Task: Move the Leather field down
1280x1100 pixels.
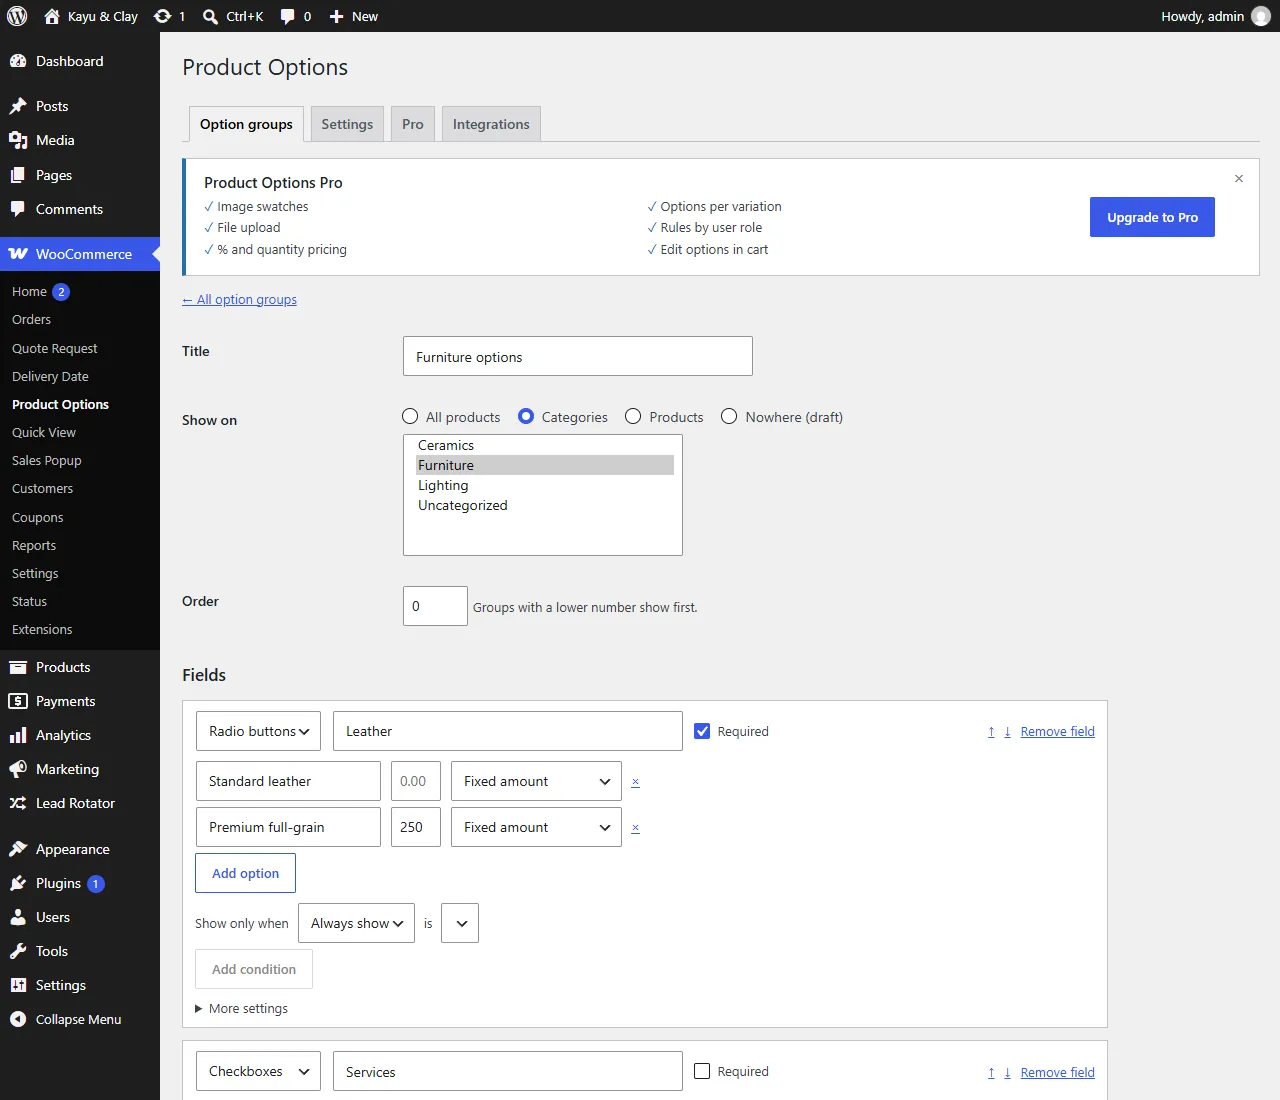Action: click(x=1007, y=732)
